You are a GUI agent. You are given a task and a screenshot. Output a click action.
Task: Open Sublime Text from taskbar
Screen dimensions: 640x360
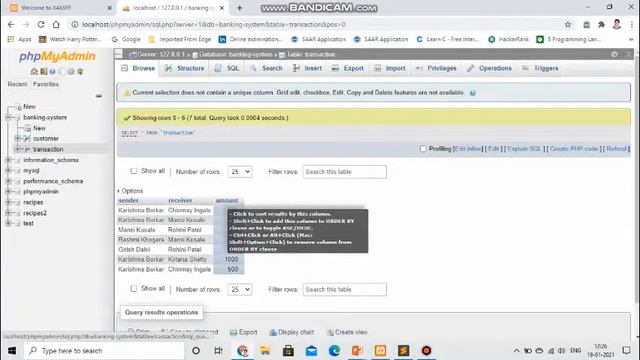pyautogui.click(x=403, y=351)
